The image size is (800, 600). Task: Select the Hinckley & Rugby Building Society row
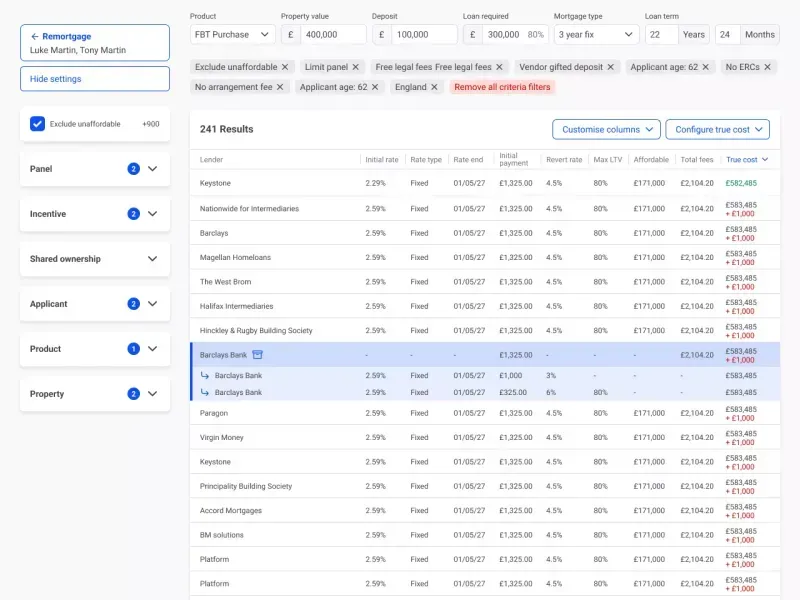click(485, 330)
